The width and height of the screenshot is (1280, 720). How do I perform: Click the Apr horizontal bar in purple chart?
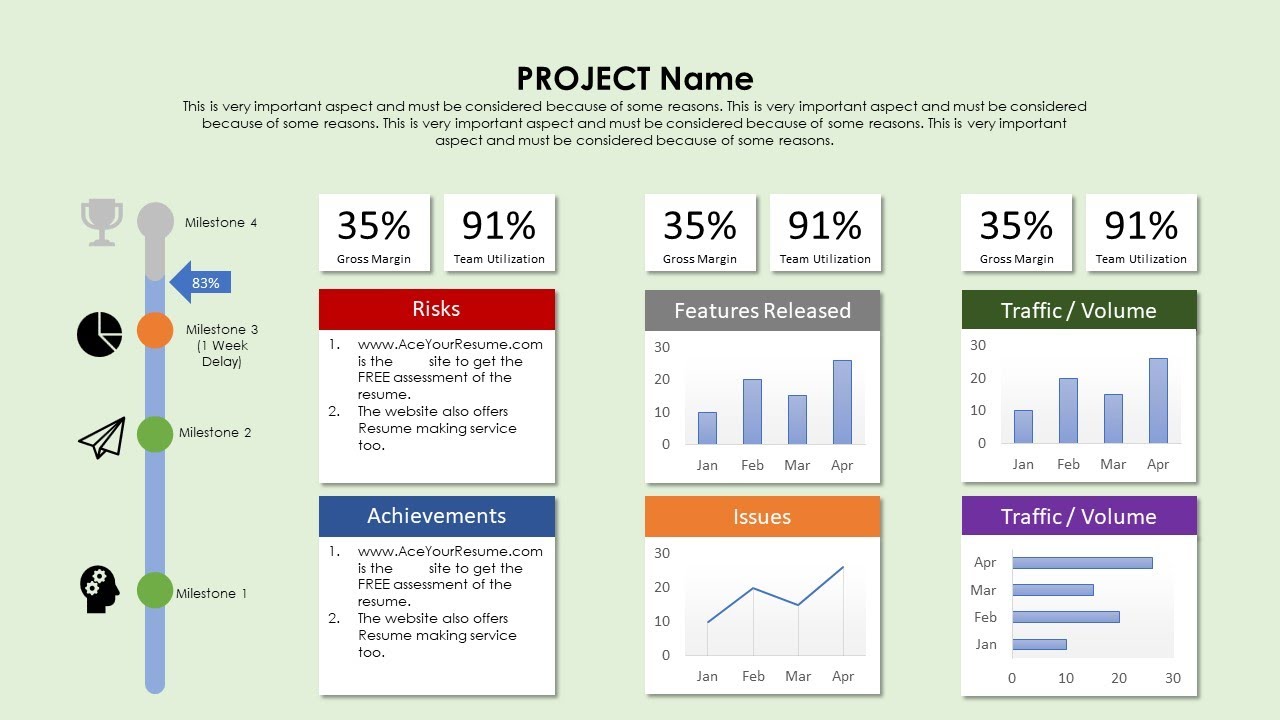click(x=1082, y=563)
